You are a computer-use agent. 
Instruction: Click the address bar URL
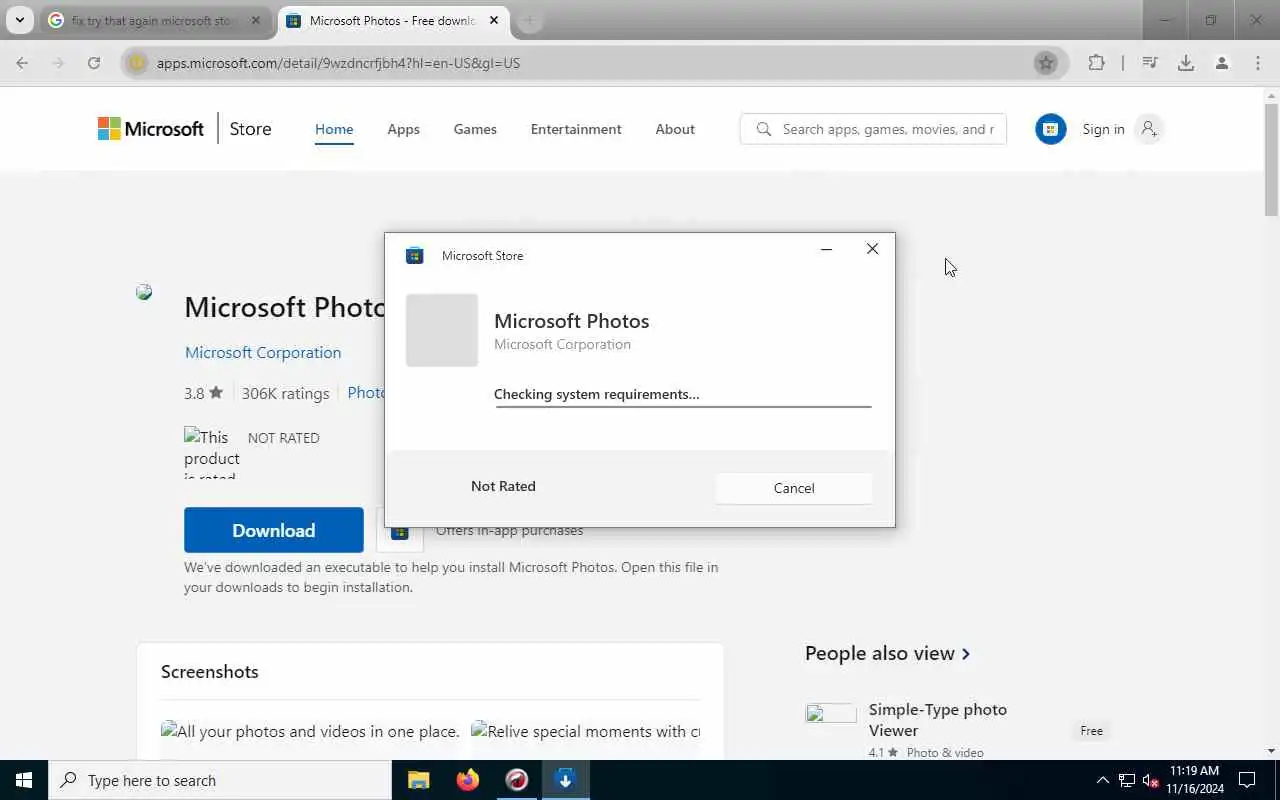pyautogui.click(x=338, y=63)
